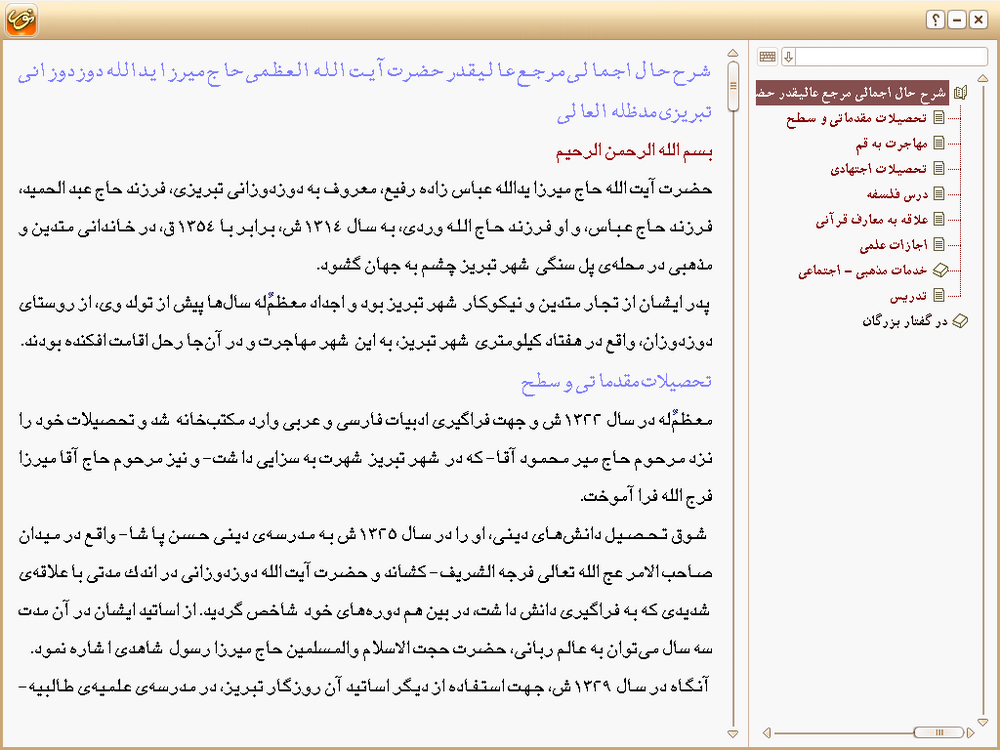Click the down arrow of the text scrollbar

tap(733, 734)
